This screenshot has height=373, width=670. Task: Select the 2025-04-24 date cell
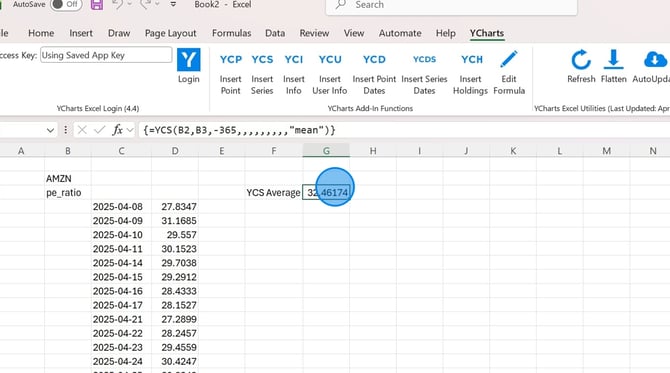tap(121, 361)
